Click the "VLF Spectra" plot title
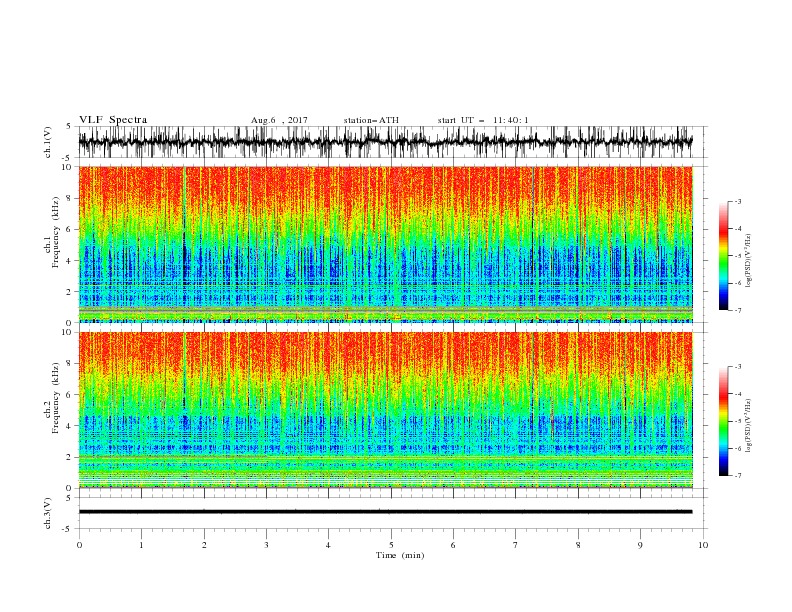This screenshot has height=612, width=792. tap(113, 120)
